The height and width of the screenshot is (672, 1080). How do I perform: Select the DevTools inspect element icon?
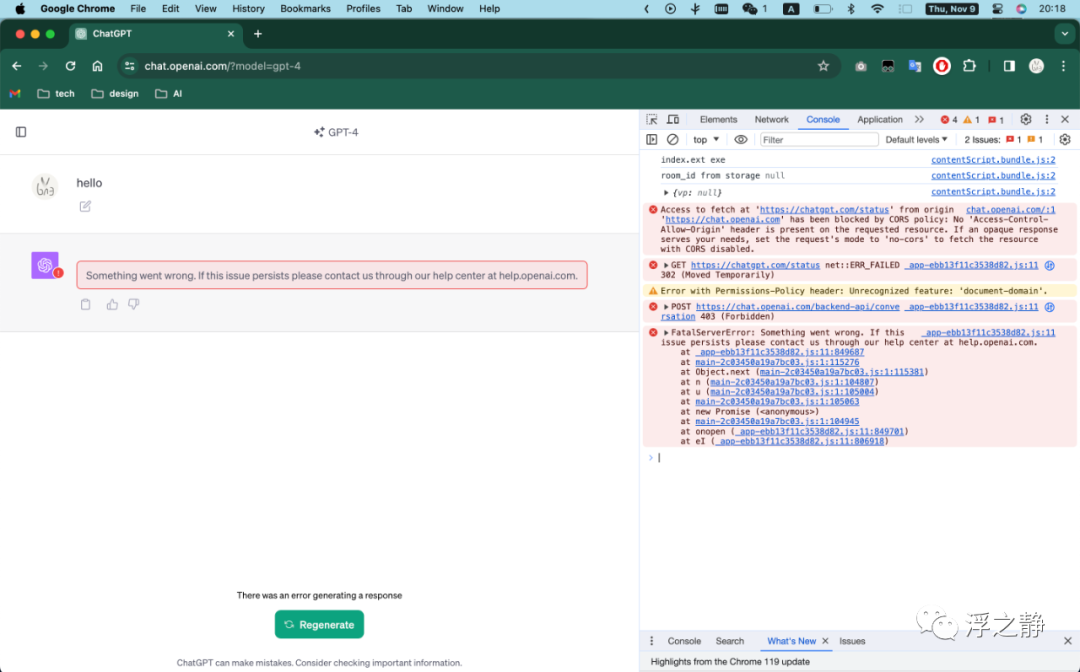652,119
